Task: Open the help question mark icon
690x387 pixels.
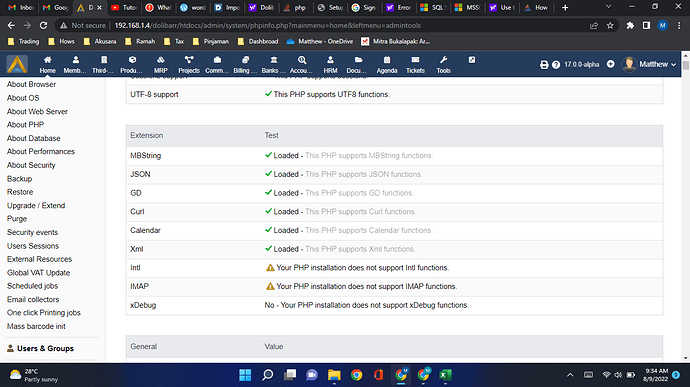Action: coord(556,65)
